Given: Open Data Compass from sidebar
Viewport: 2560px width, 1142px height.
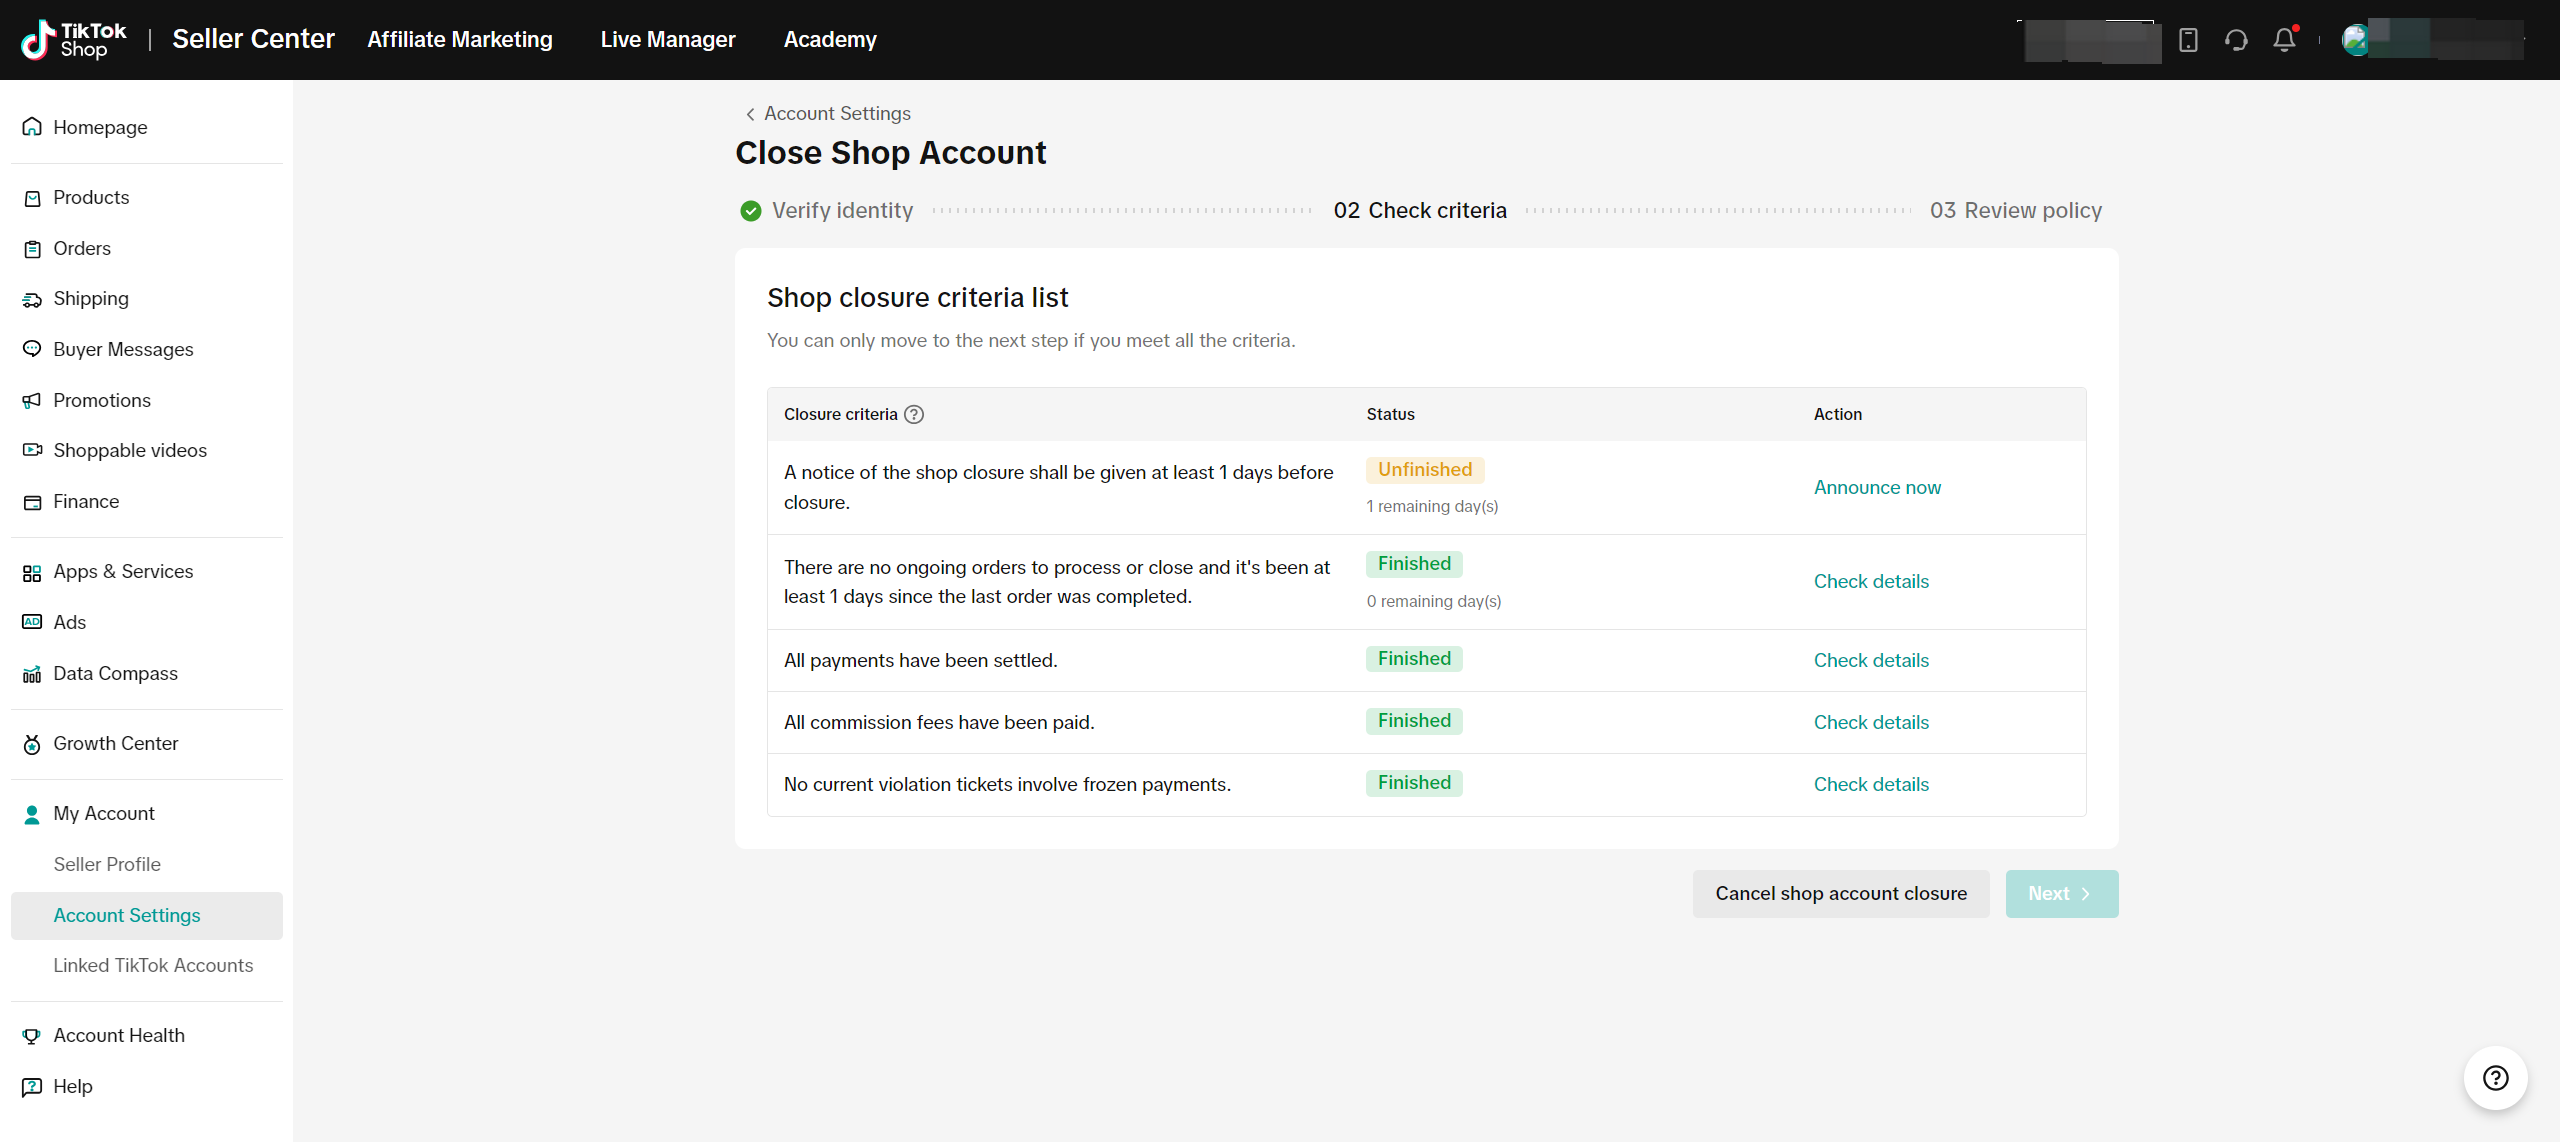Looking at the screenshot, I should [115, 673].
